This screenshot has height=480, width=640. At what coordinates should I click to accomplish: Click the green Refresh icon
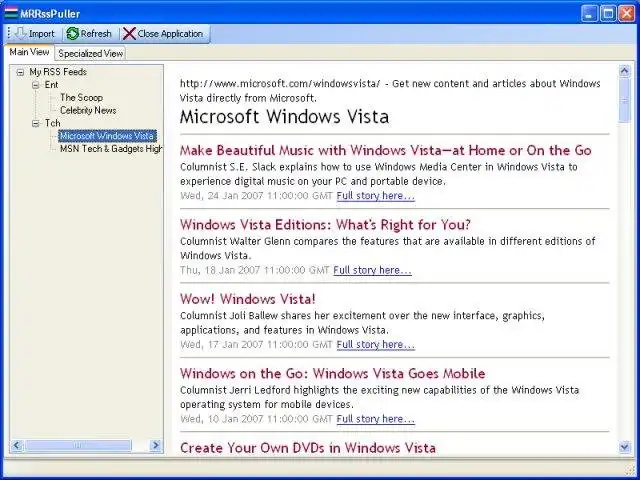tap(73, 34)
